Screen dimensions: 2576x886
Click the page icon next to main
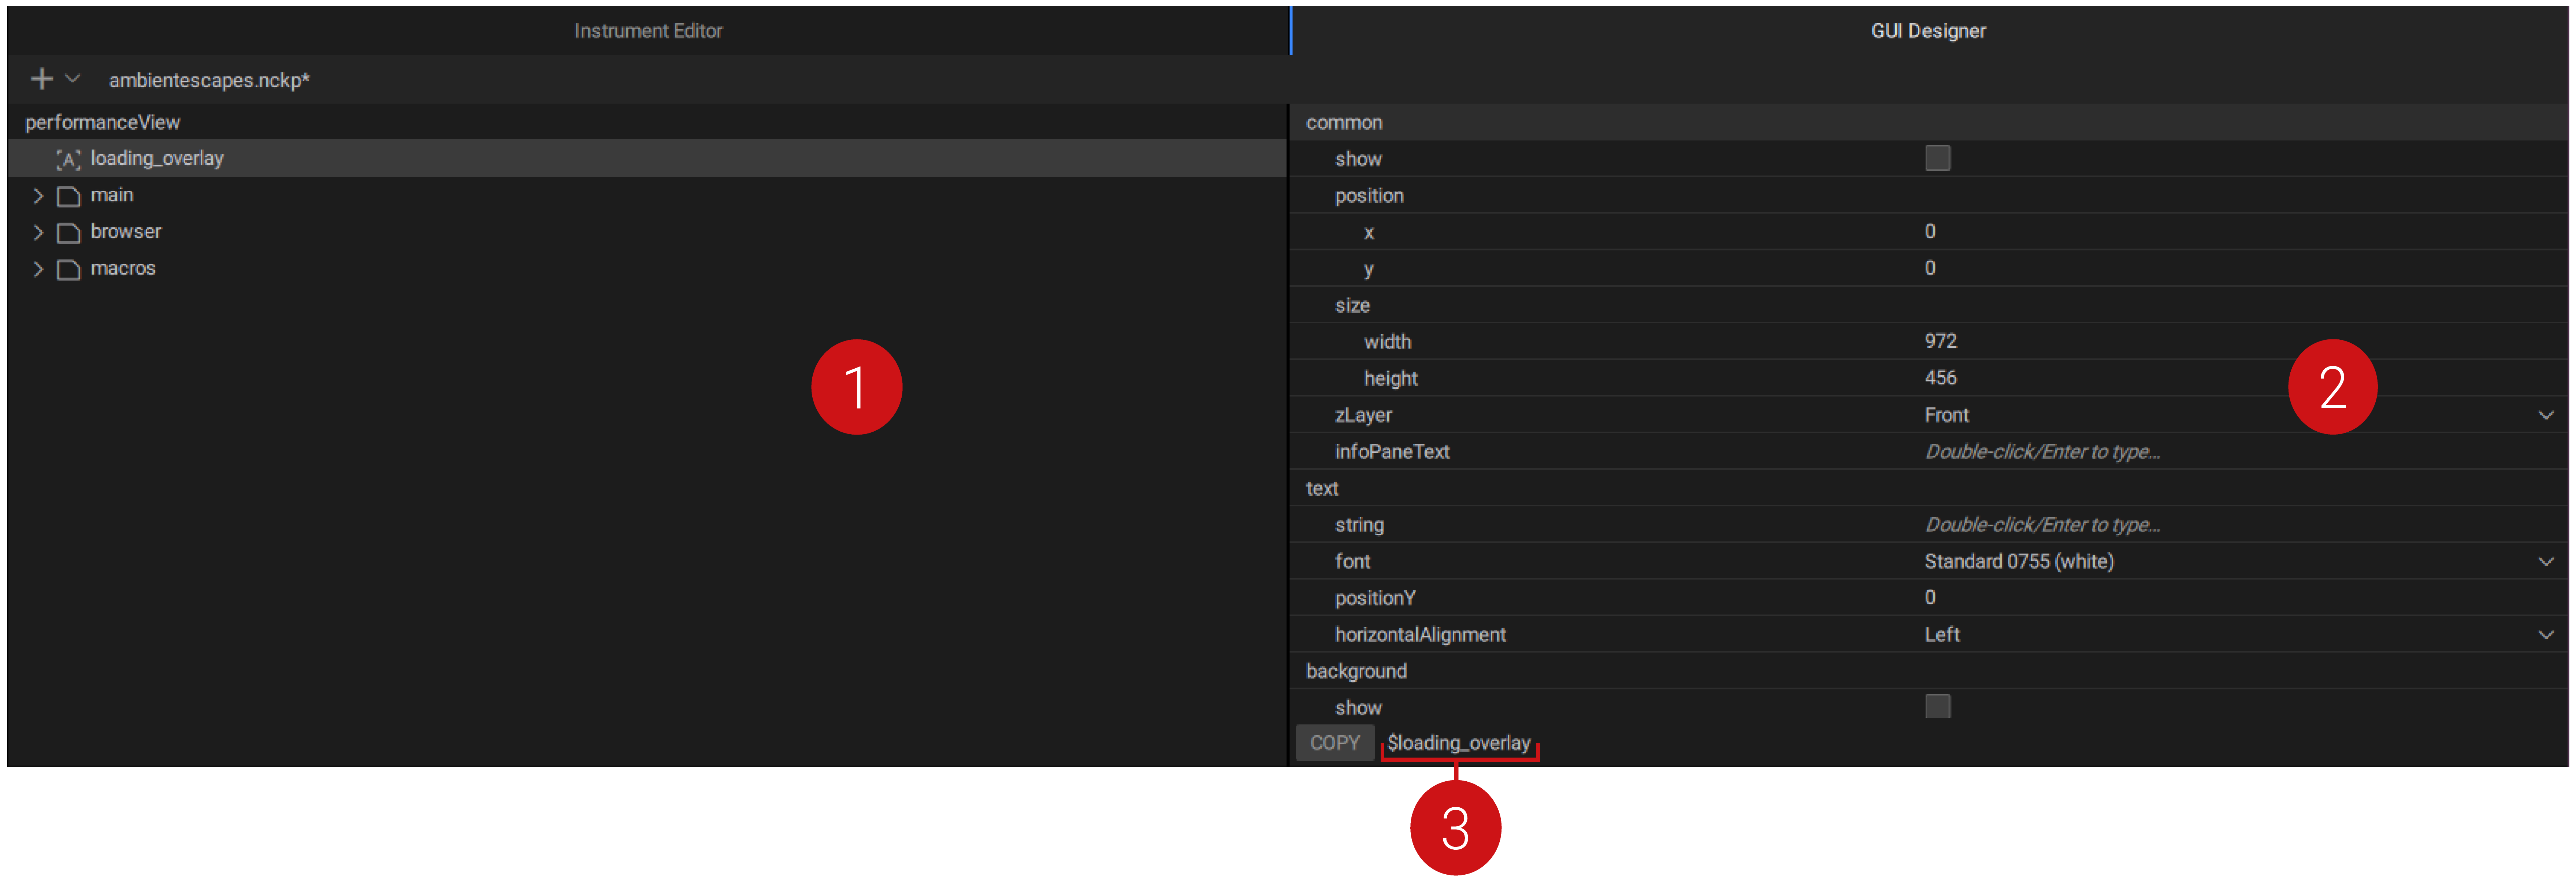click(x=68, y=195)
